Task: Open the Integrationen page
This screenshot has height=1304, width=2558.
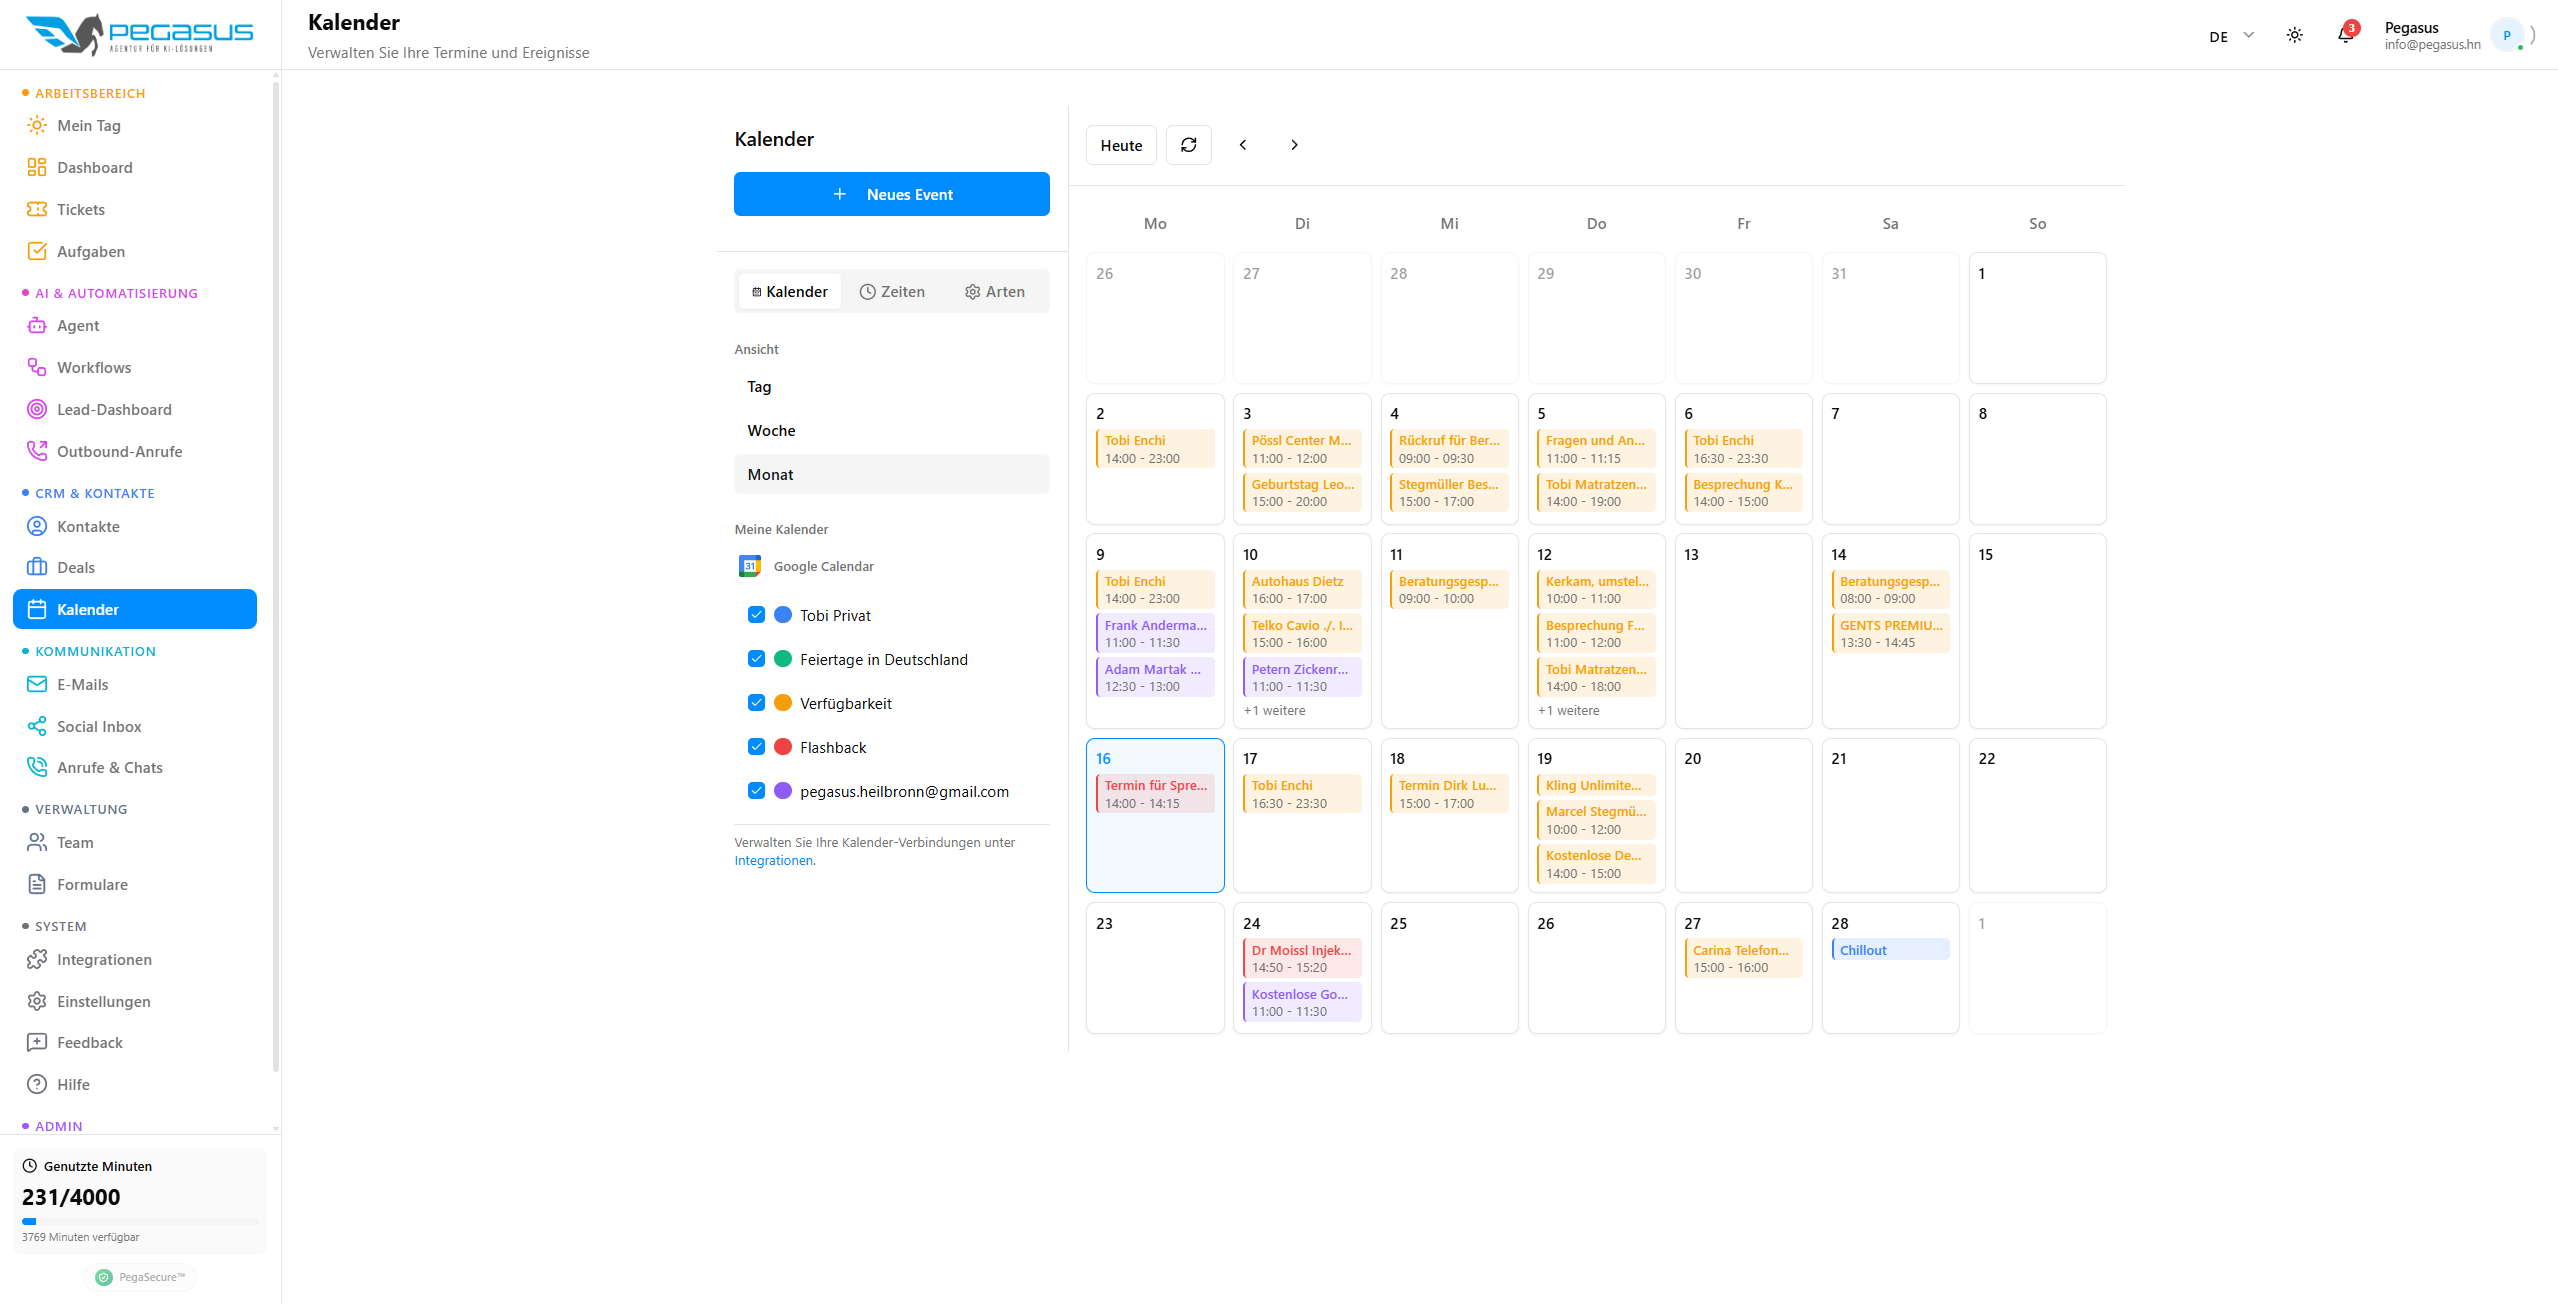Action: 104,959
